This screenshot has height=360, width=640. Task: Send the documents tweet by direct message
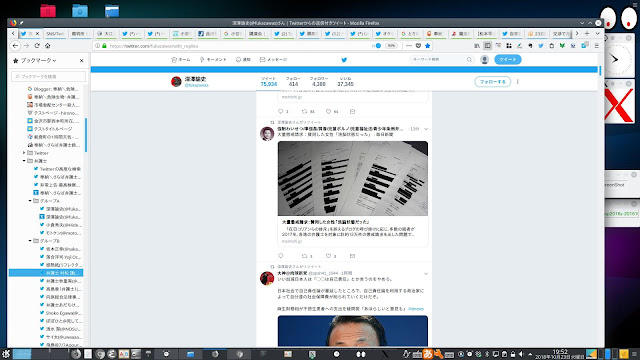click(352, 256)
